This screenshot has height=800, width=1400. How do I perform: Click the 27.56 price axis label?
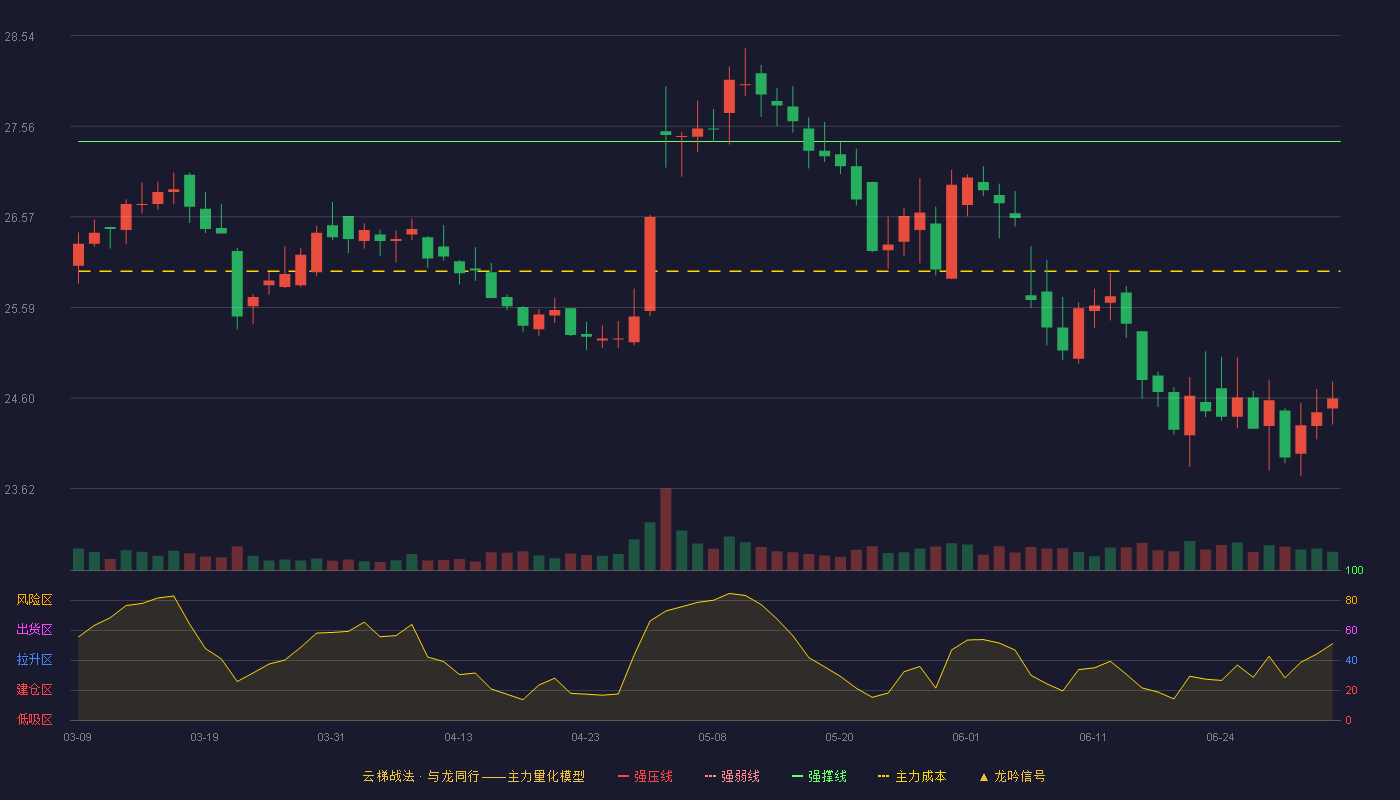19,127
